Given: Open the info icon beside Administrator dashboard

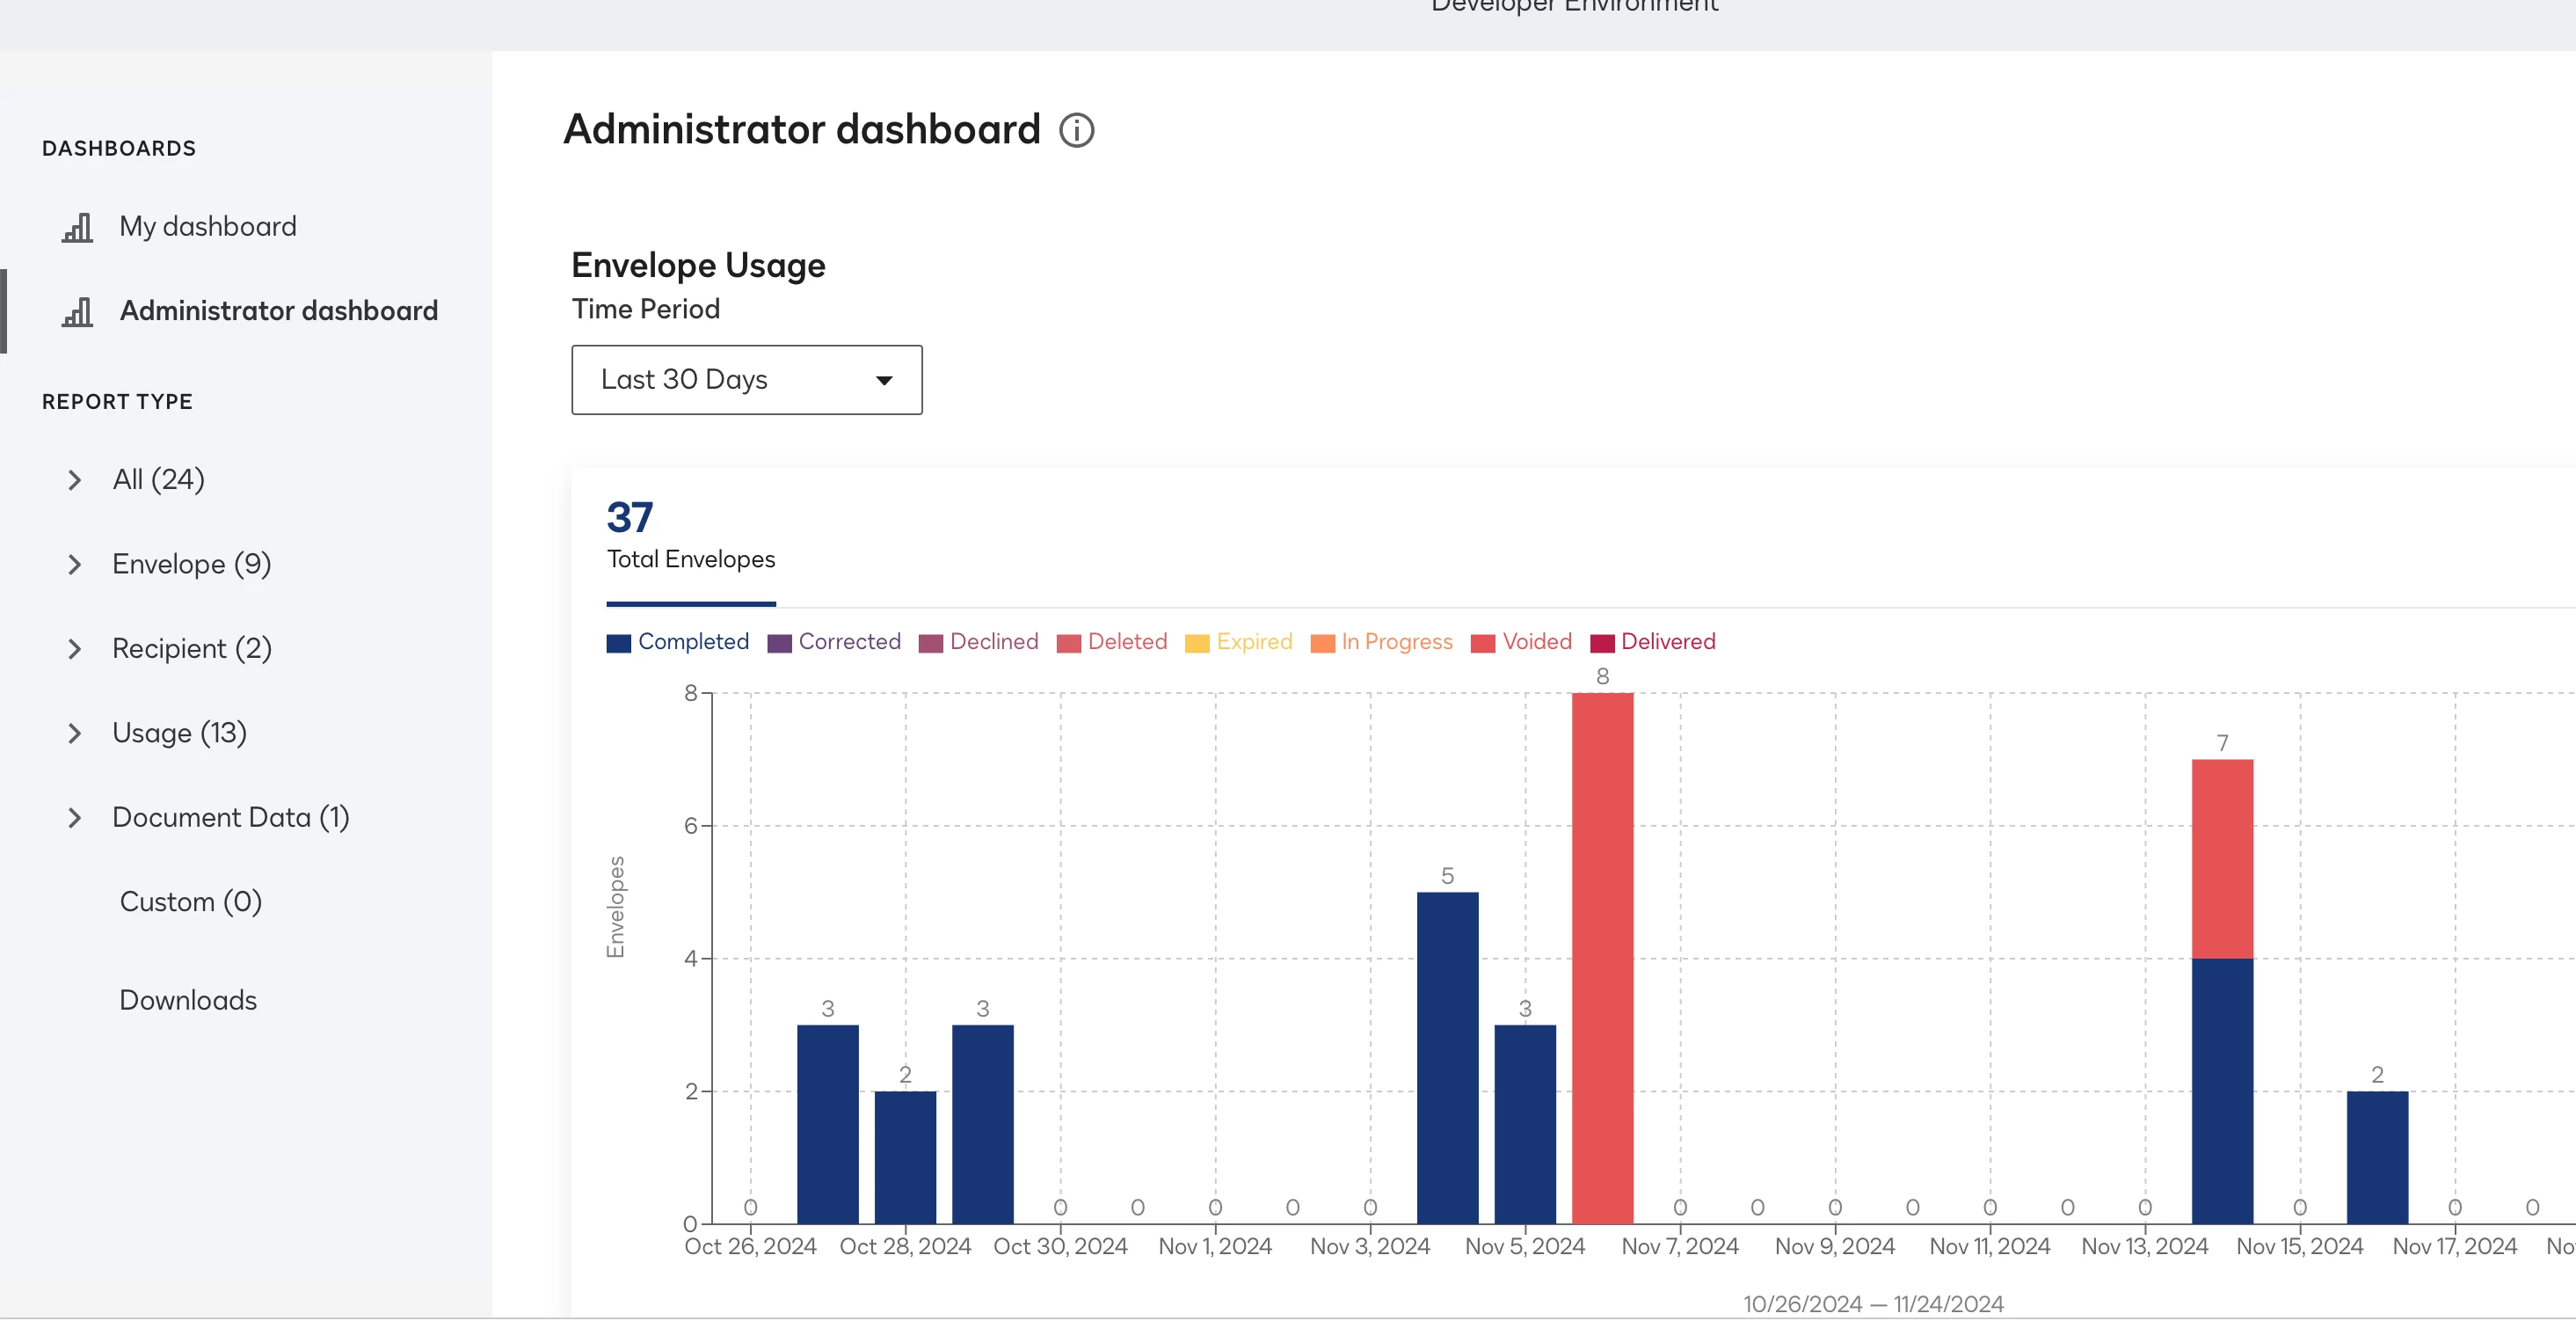Looking at the screenshot, I should click(x=1076, y=130).
